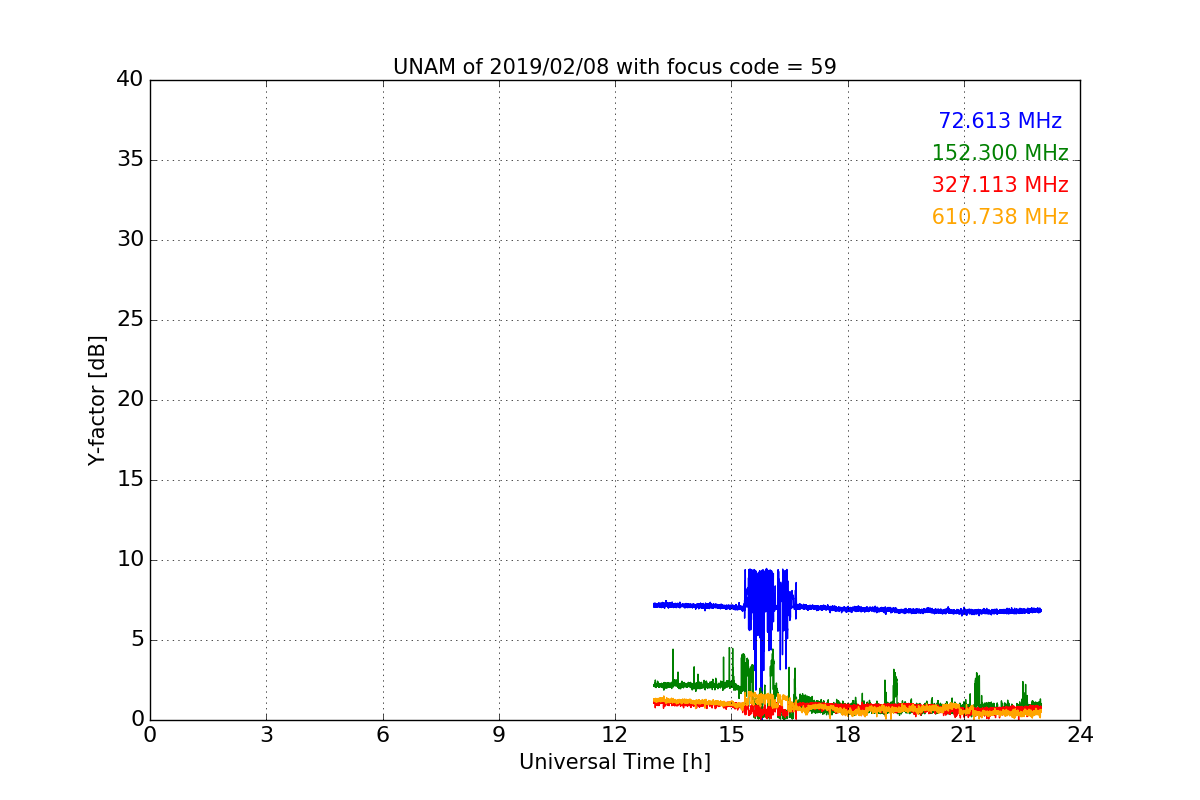Image resolution: width=1200 pixels, height=800 pixels.
Task: Select the red 327.113 MHz legend label
Action: pos(1000,185)
